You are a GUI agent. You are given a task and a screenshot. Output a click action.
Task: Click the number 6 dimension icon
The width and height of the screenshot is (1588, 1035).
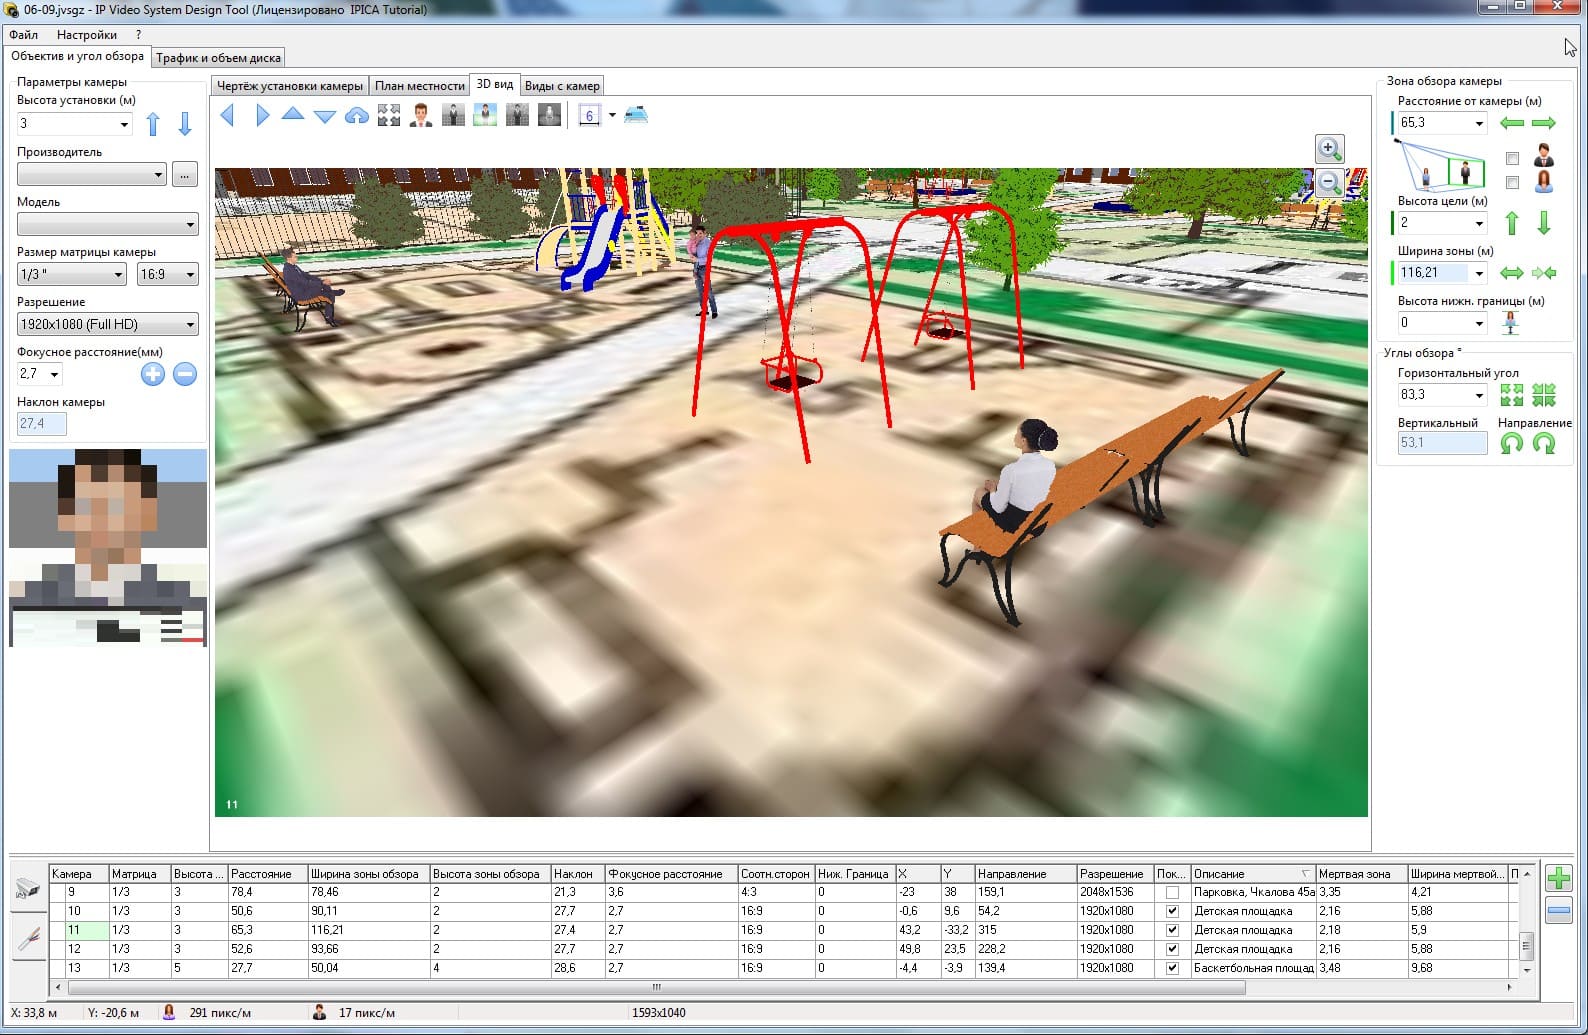(589, 116)
